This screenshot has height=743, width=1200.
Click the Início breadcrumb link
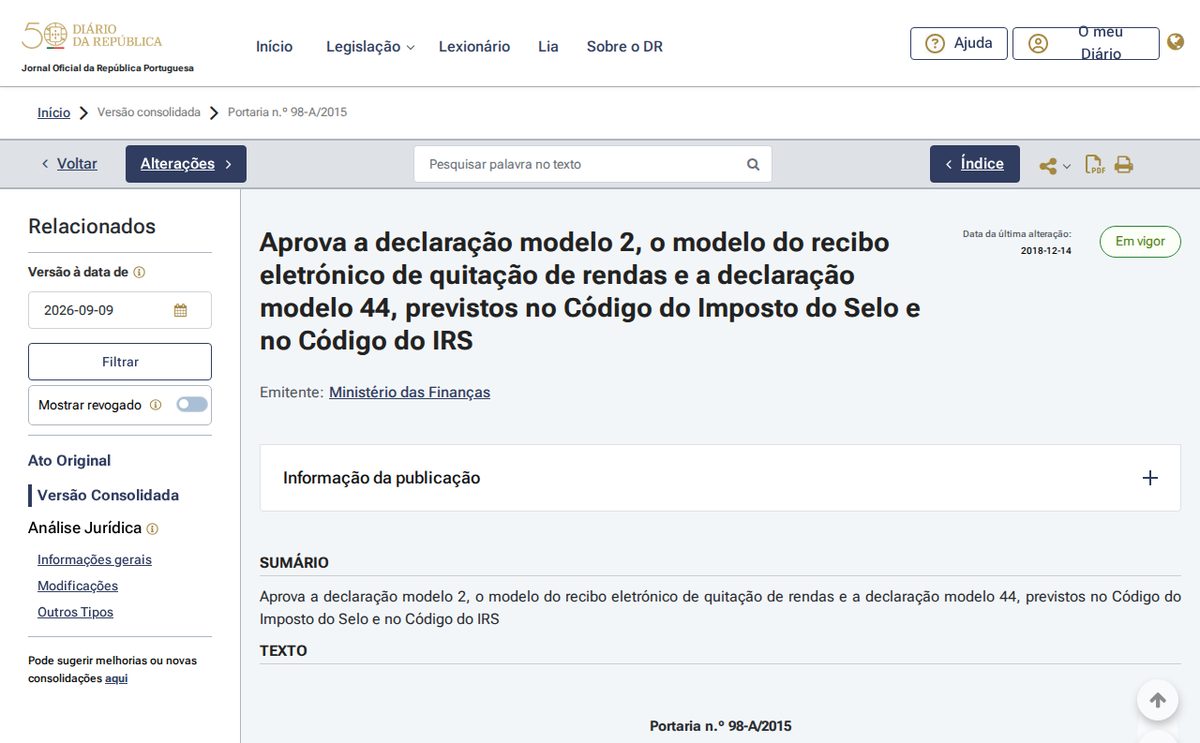(x=54, y=113)
